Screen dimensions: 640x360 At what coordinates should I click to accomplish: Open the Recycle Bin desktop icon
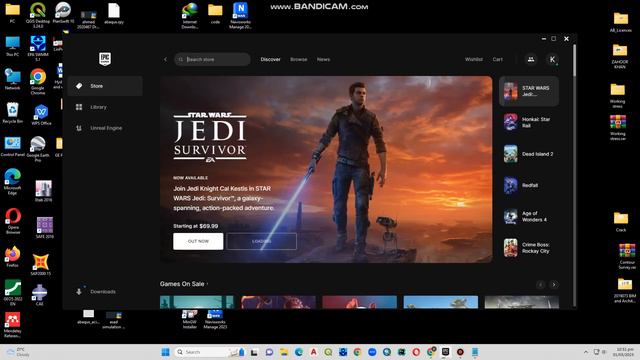[x=12, y=113]
